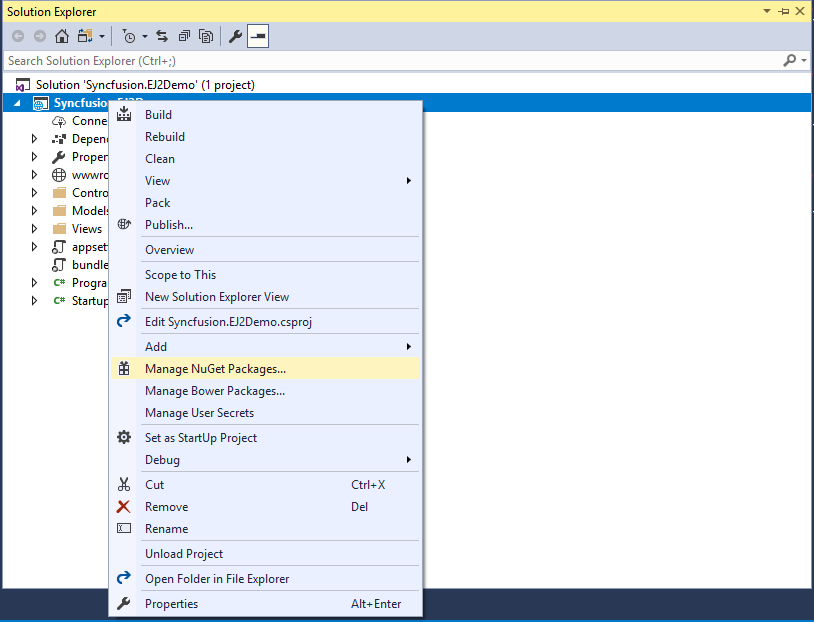Collapse the Syncfusion project node
814x622 pixels.
17,103
